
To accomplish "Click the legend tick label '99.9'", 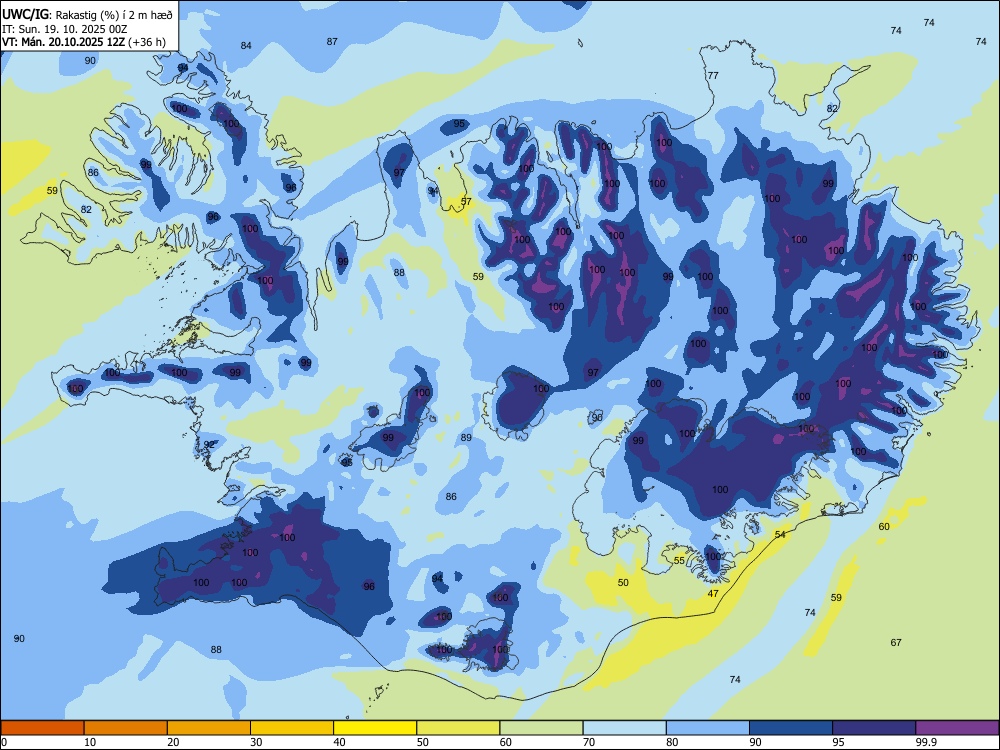I will (926, 742).
